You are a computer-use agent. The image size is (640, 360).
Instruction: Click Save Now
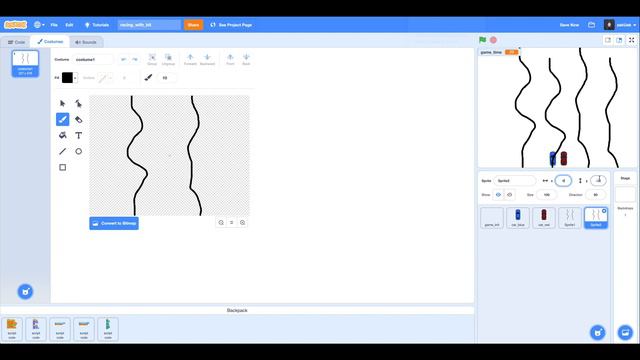569,25
